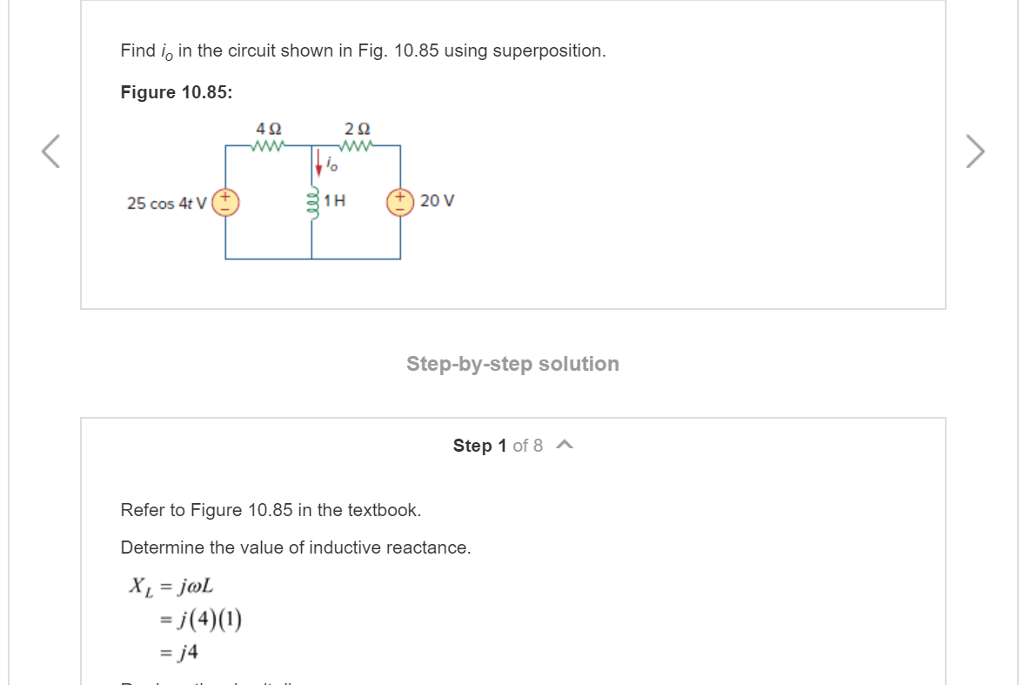Click the 2 Ω resistor in the circuit
The width and height of the screenshot is (1024, 685).
pyautogui.click(x=357, y=146)
